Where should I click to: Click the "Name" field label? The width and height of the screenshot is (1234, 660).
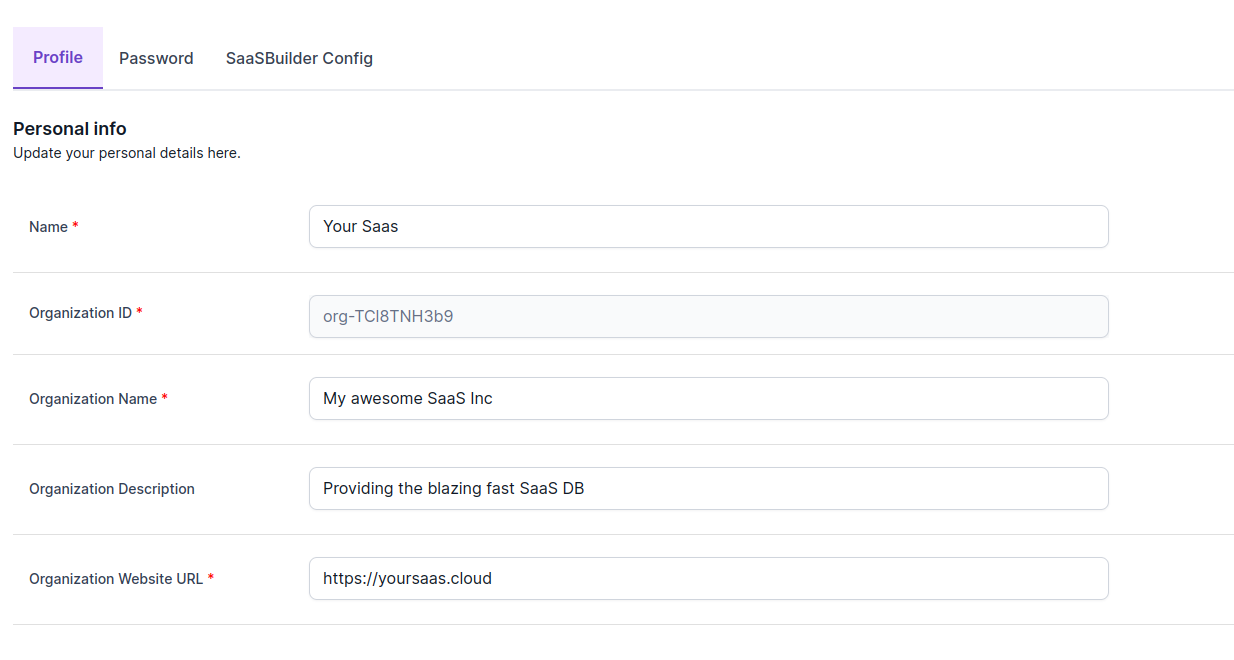click(x=48, y=227)
